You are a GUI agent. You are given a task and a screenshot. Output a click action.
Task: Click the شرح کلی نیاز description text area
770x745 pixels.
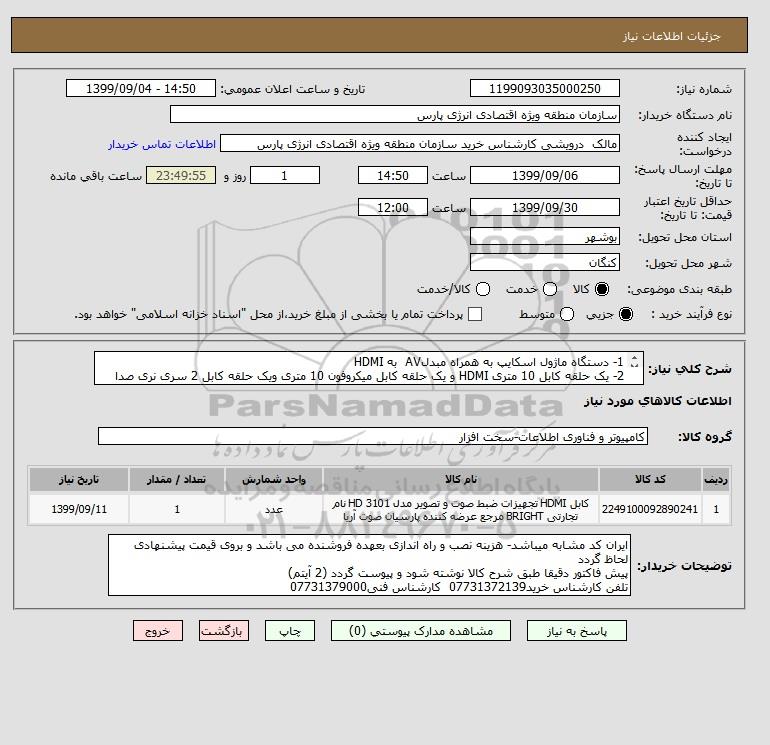pyautogui.click(x=369, y=368)
